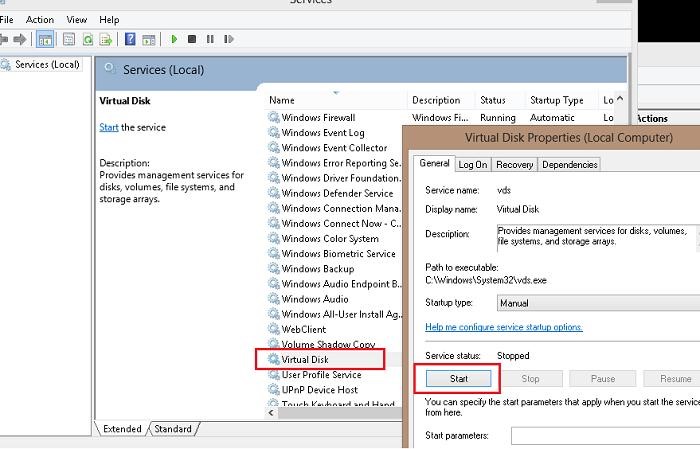Switch to the Dependencies tab
700x449 pixels.
(x=570, y=164)
